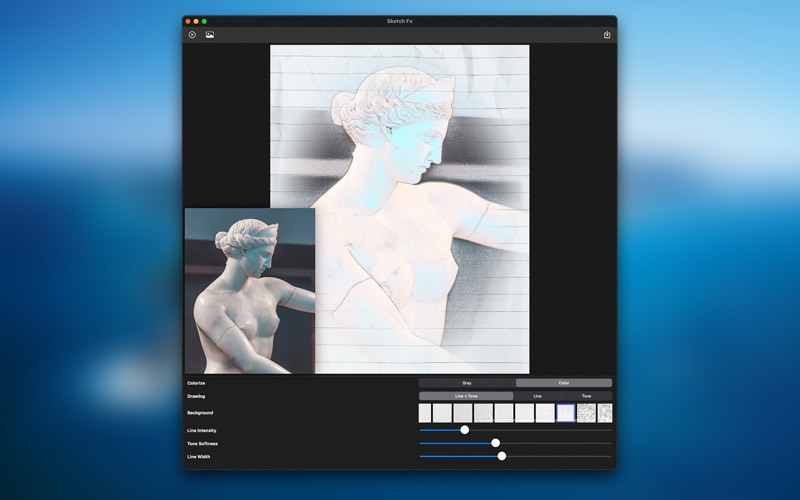Click the Line Intensity slider handle

click(464, 430)
